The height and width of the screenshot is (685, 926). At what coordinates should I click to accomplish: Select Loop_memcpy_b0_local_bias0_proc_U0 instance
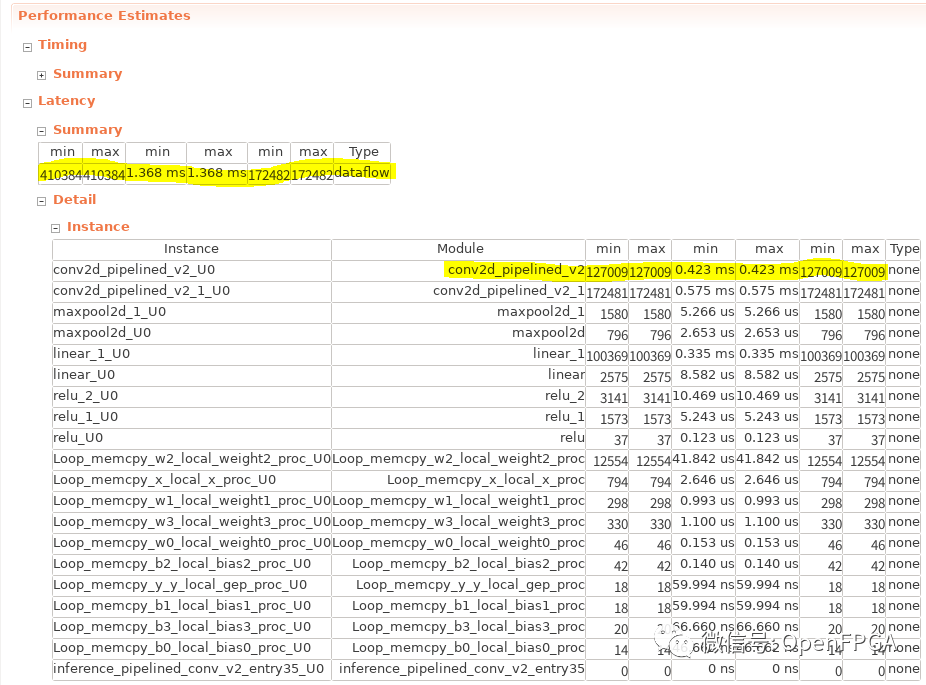coord(191,648)
